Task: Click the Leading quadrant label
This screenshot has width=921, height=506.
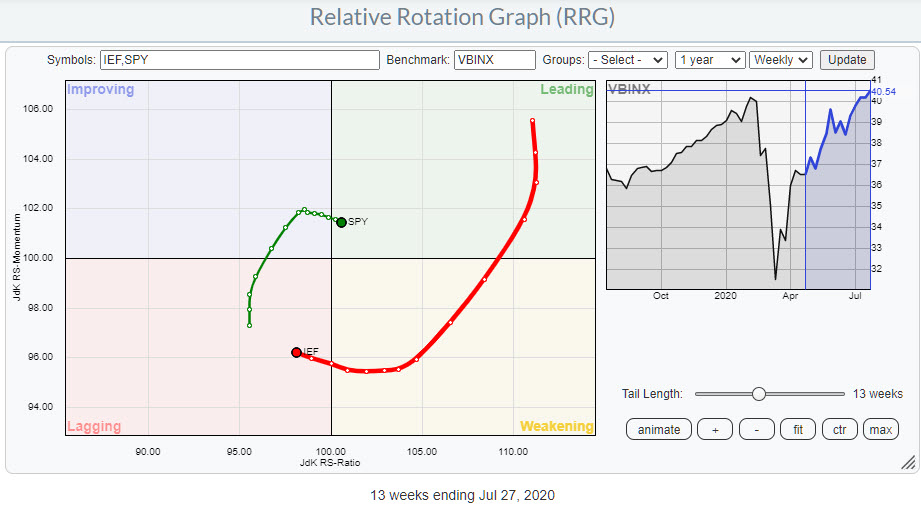Action: 567,90
